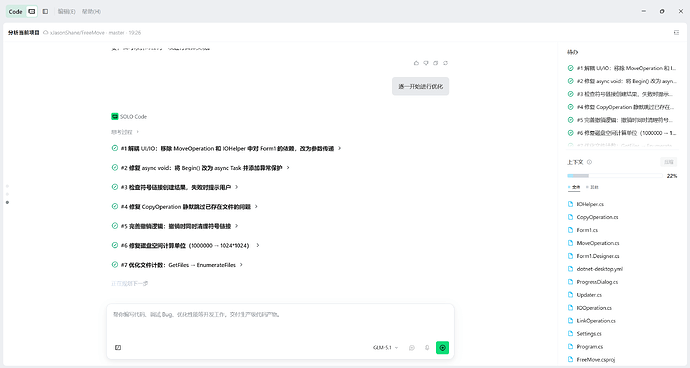Click check icon of step #7 GetFiles in chat
Viewport: 690px width, 368px height.
pos(115,265)
